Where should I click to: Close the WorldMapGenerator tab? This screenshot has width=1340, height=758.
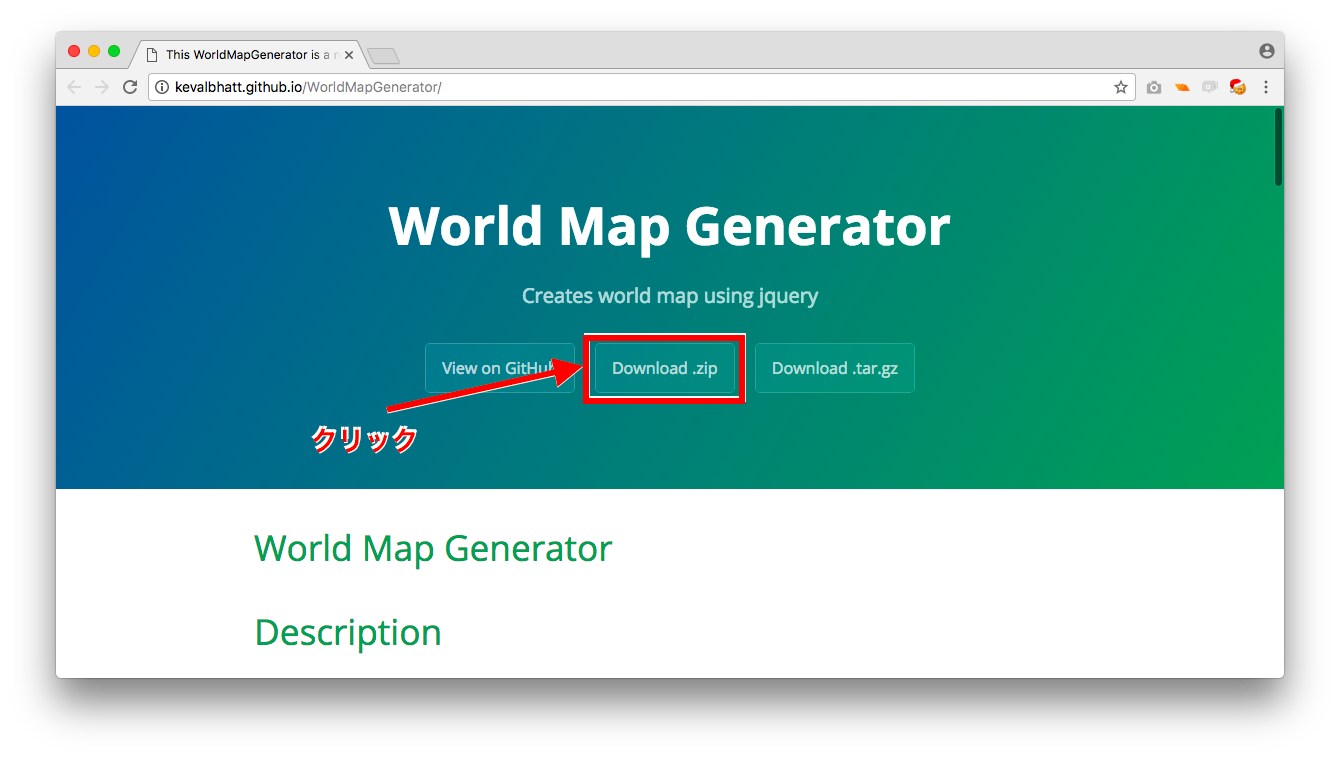tap(349, 55)
